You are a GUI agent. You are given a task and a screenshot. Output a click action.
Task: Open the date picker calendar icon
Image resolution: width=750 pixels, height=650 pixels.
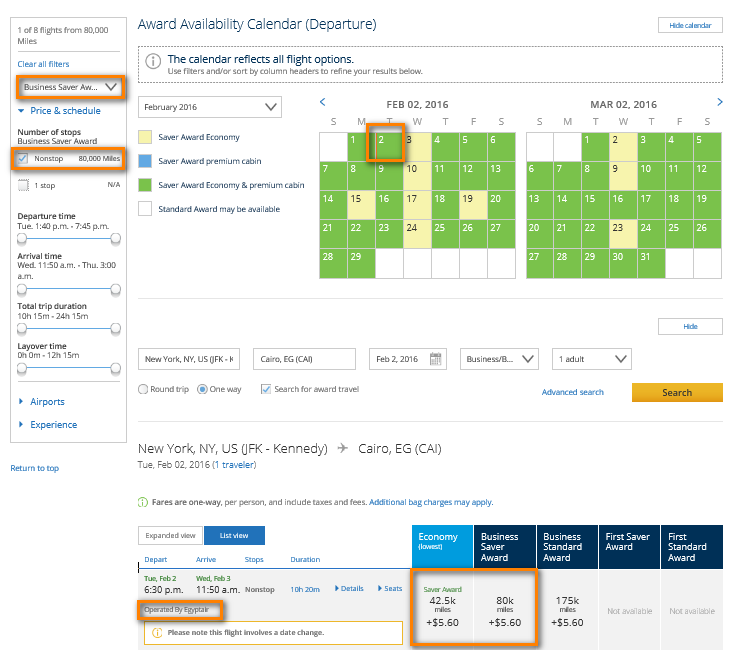point(436,359)
